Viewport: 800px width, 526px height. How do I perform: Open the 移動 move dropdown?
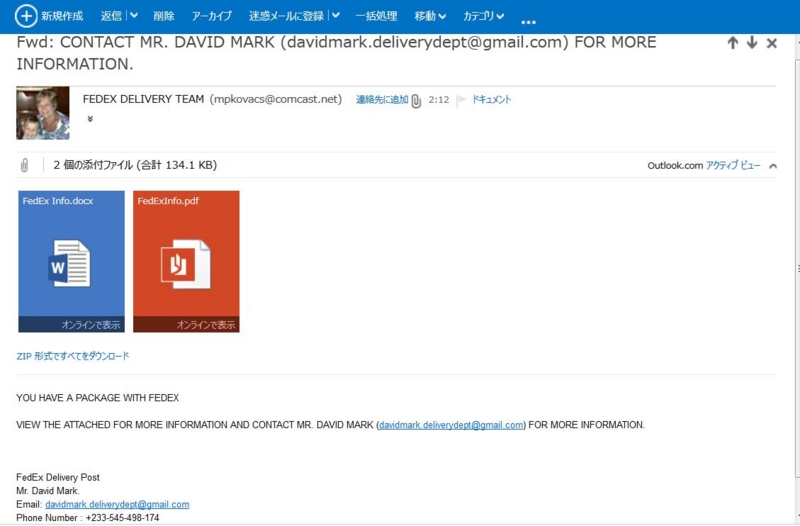(x=430, y=16)
